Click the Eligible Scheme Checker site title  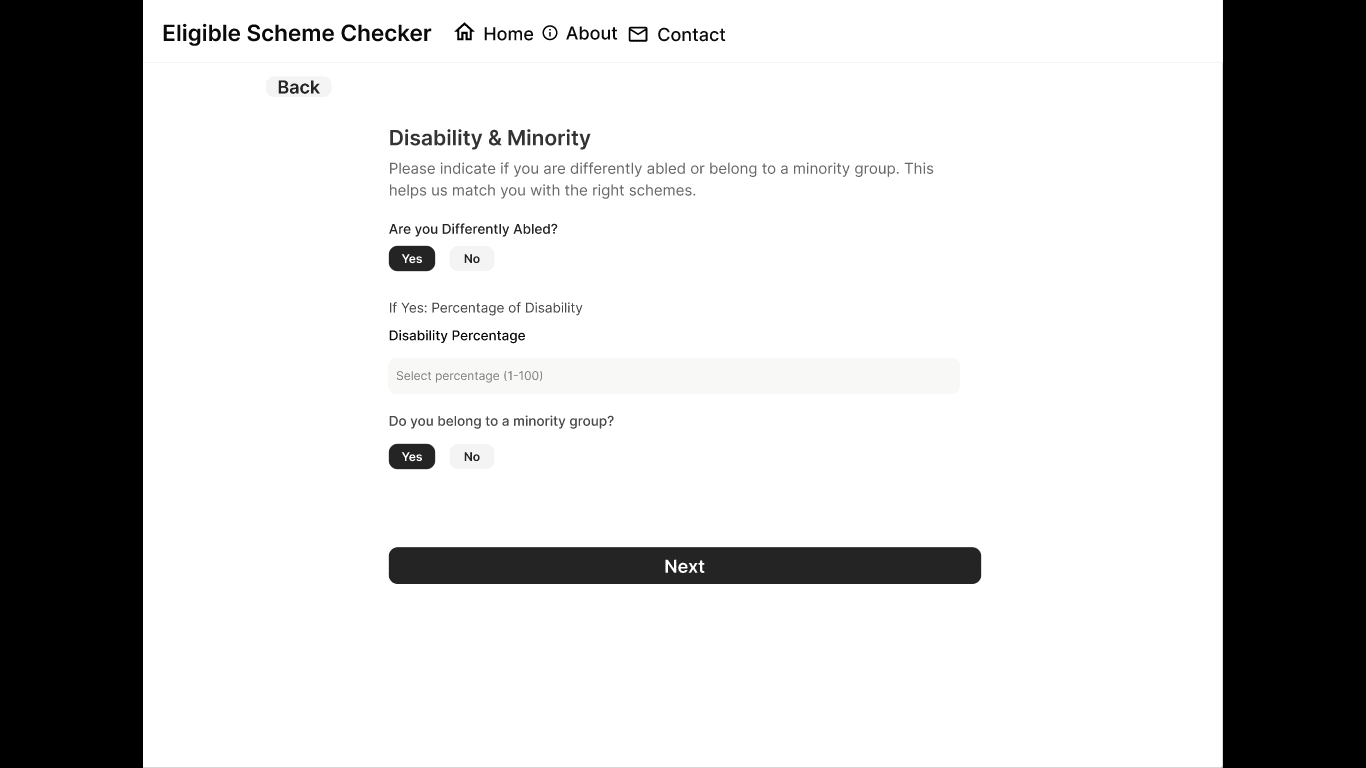point(297,33)
